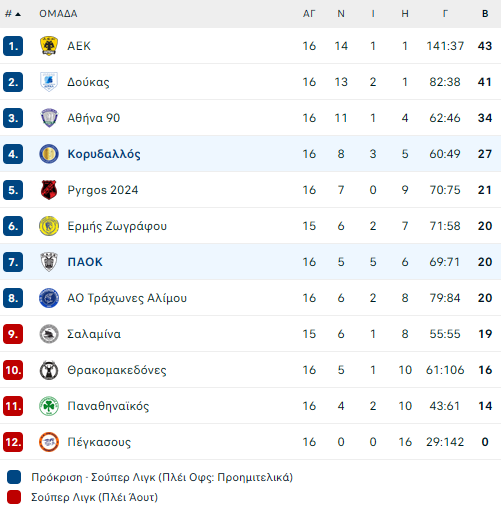Click the Ερμής Ζωγράφου yellow logo
The image size is (501, 508).
49,226
